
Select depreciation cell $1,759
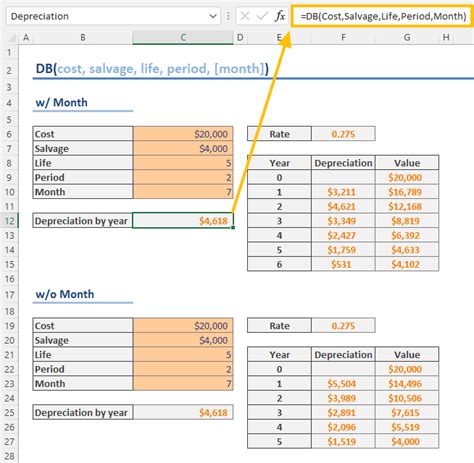(343, 250)
